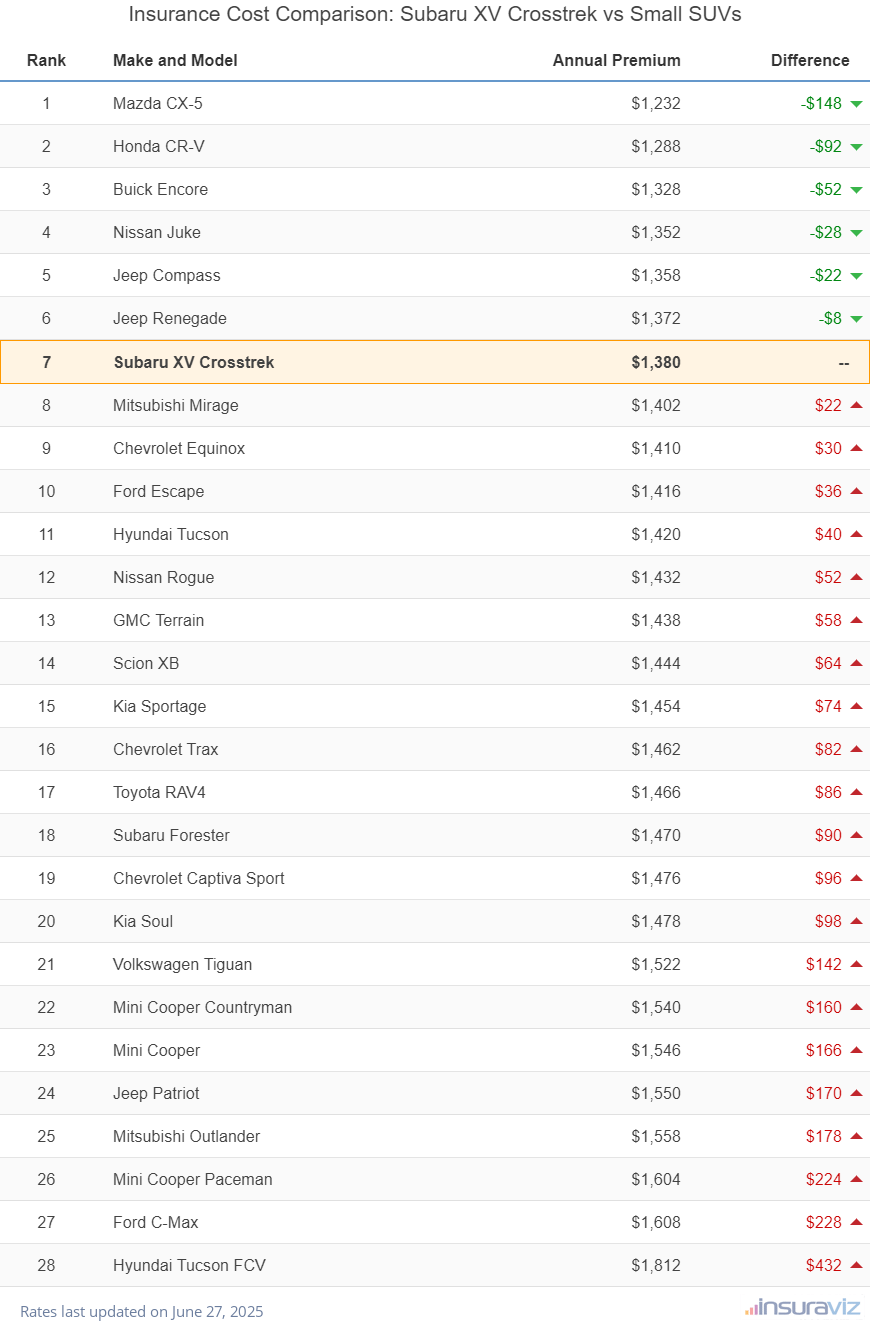Image resolution: width=870 pixels, height=1327 pixels.
Task: Click the Mini Cooper Countryman entry
Action: click(x=202, y=1007)
